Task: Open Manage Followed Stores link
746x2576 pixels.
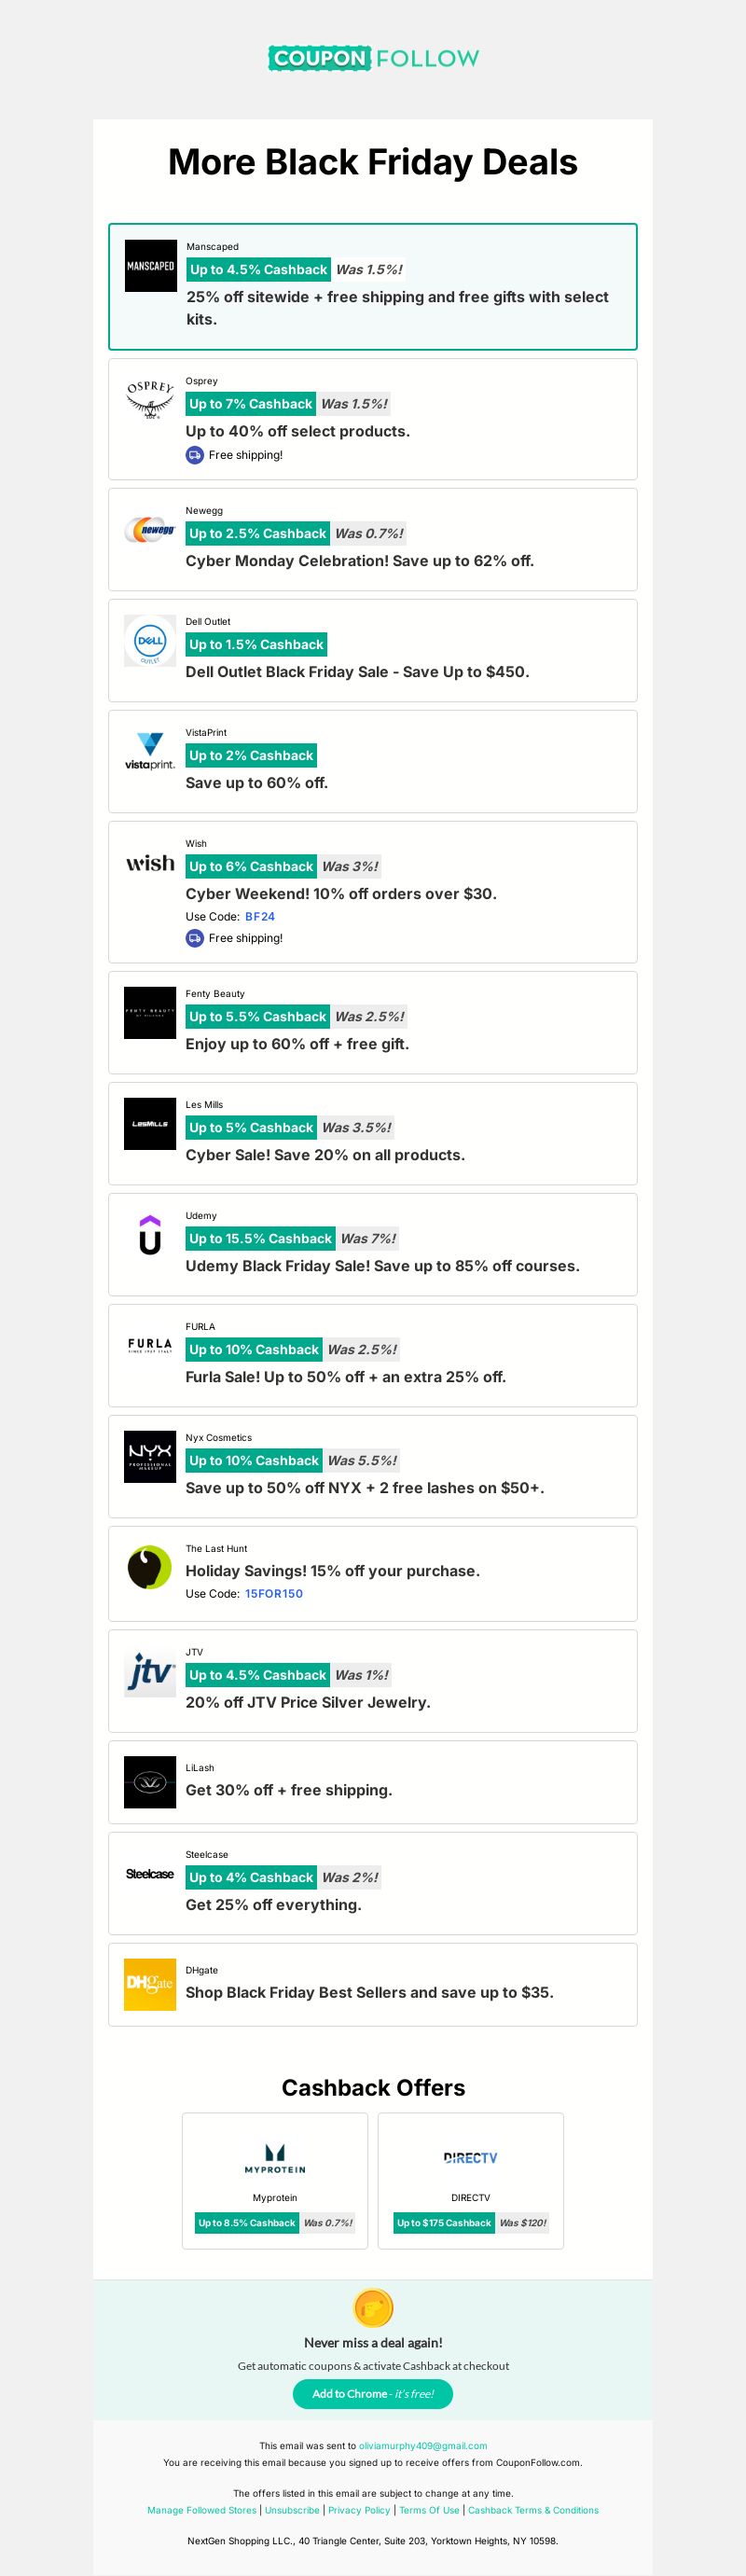Action: (x=202, y=2510)
